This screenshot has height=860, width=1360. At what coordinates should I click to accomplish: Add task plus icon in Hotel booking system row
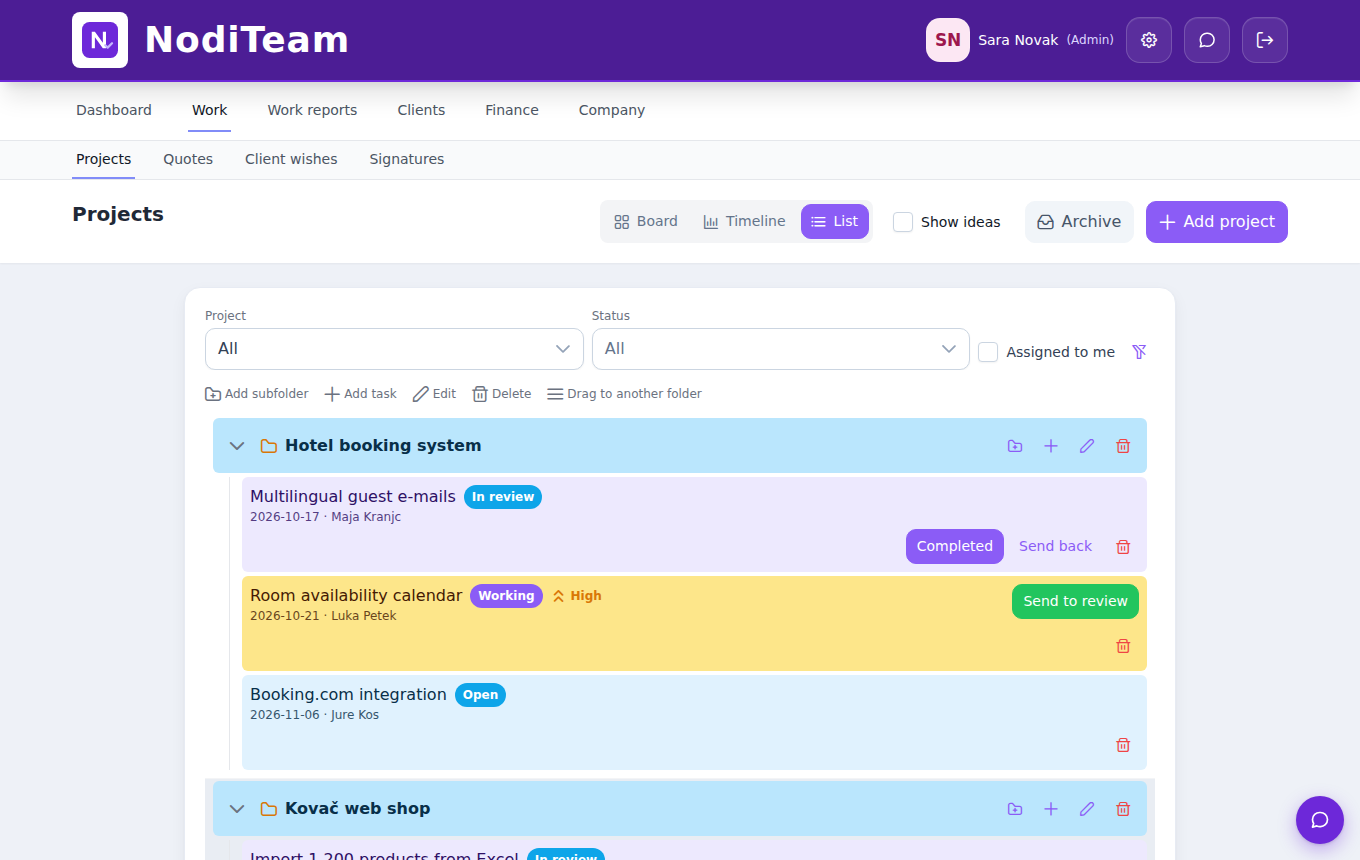[x=1051, y=446]
